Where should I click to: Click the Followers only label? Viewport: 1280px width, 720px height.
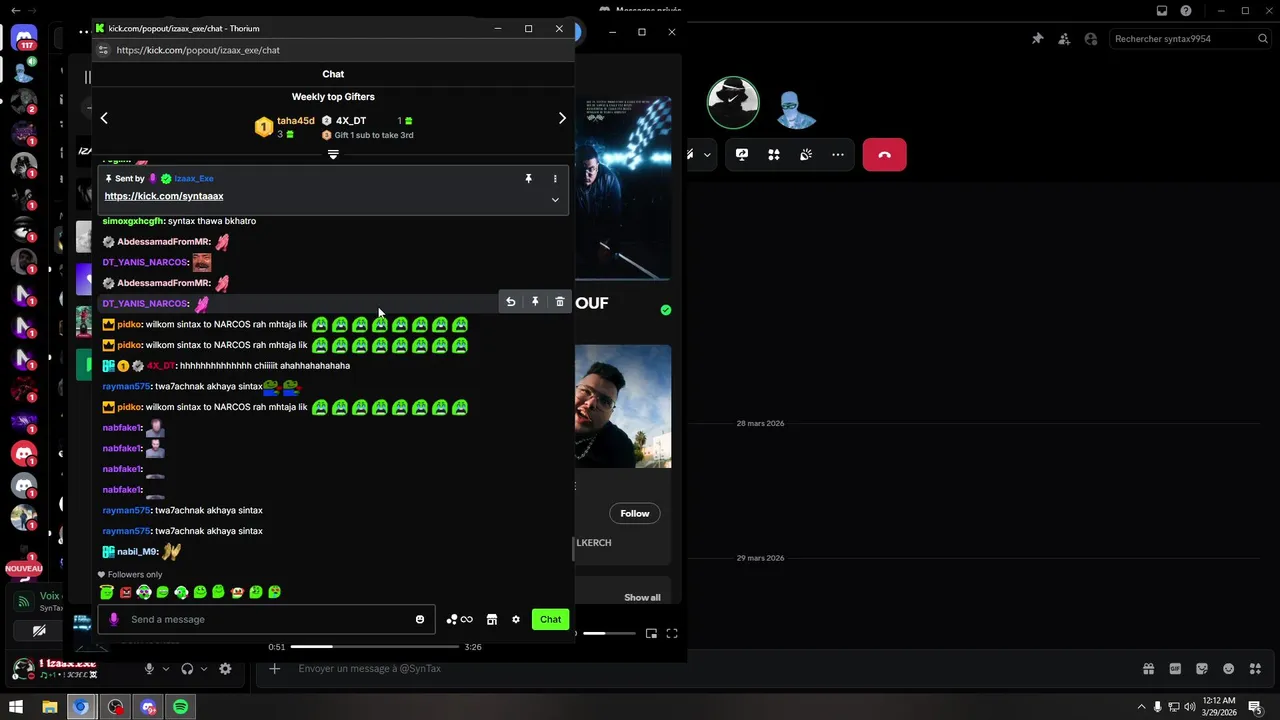tap(135, 575)
